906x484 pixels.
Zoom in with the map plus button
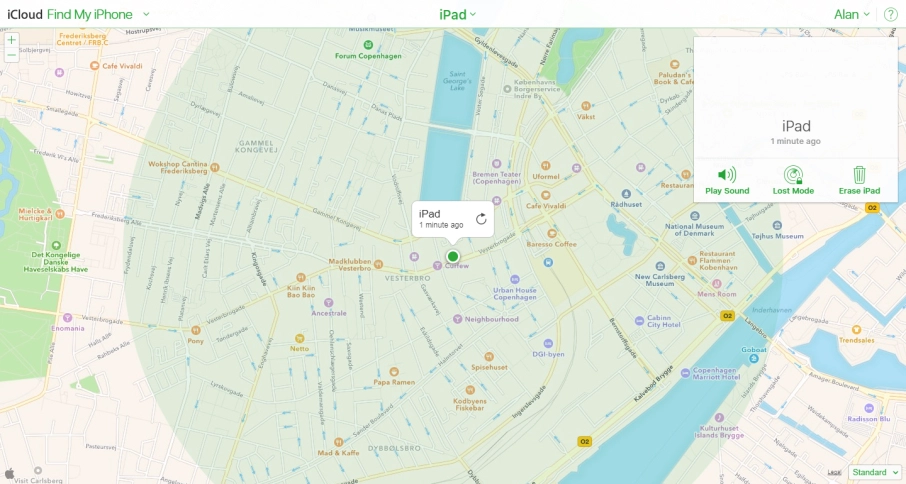point(12,40)
